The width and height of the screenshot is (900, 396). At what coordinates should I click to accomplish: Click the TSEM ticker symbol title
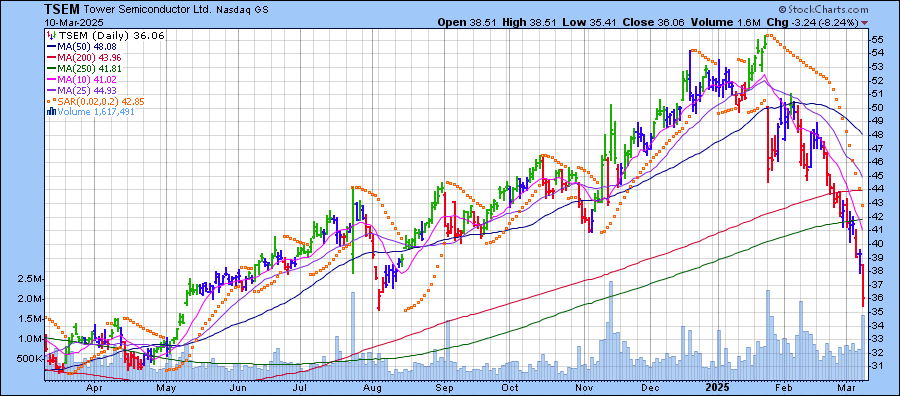[x=63, y=9]
